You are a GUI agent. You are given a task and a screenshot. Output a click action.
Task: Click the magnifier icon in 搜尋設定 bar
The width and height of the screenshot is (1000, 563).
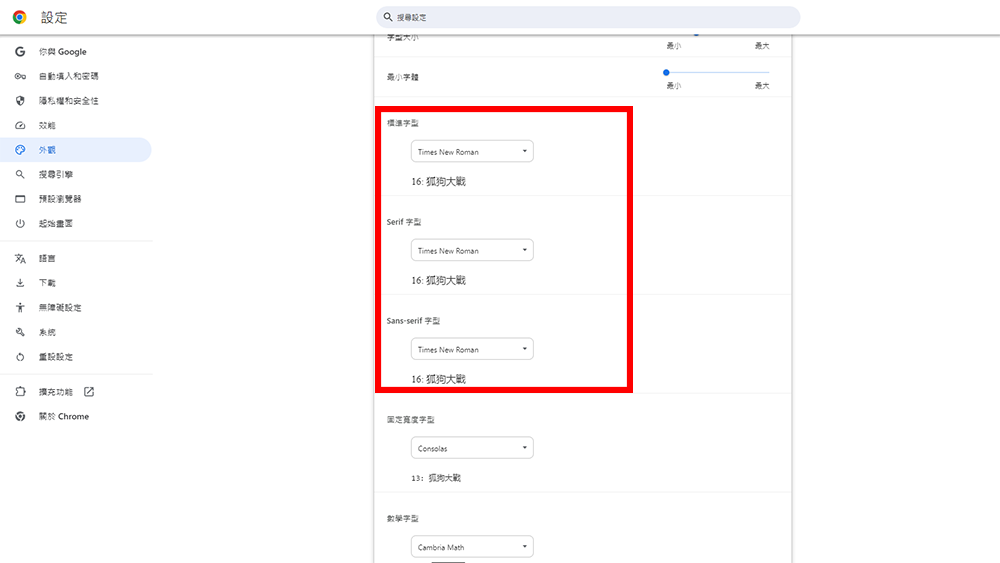pyautogui.click(x=388, y=17)
